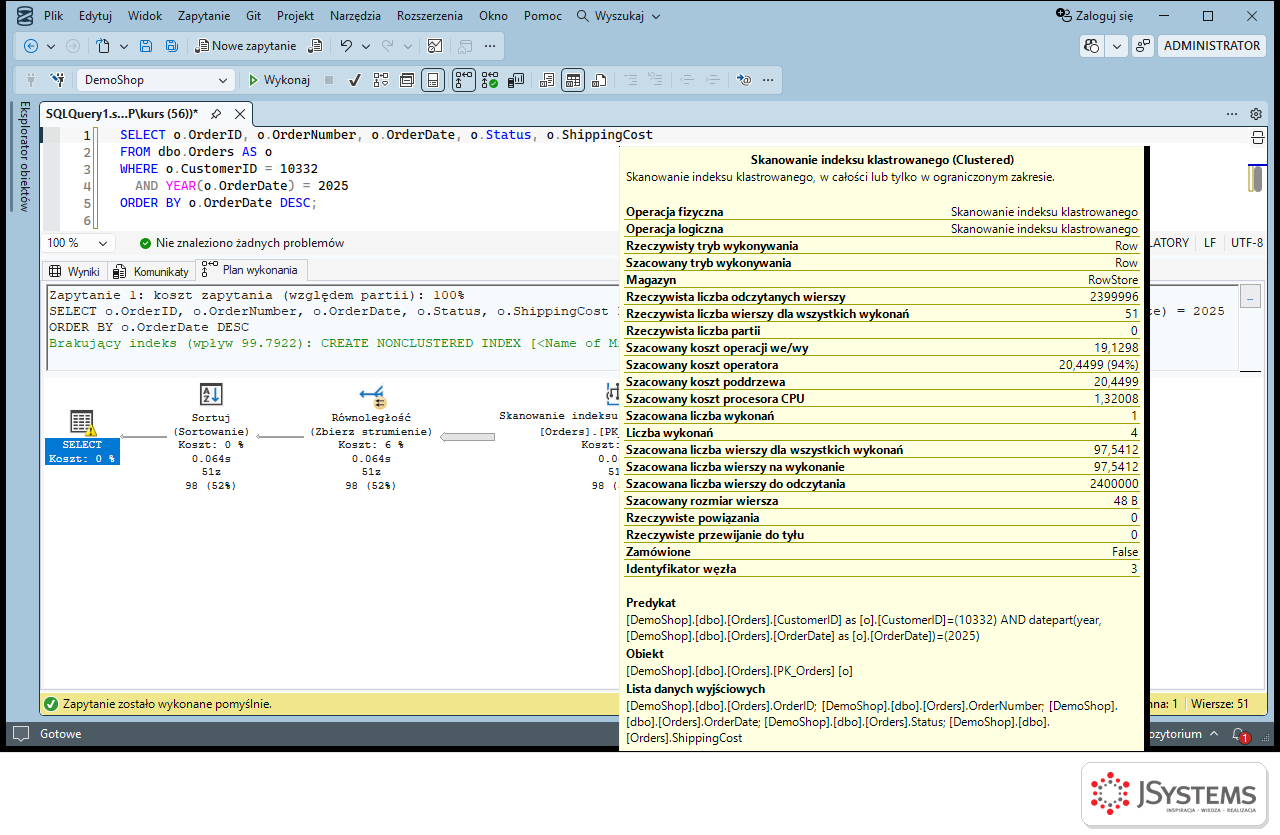Click the Wykonaj execute button
Screen dimensions: 1280x835
pyautogui.click(x=279, y=80)
